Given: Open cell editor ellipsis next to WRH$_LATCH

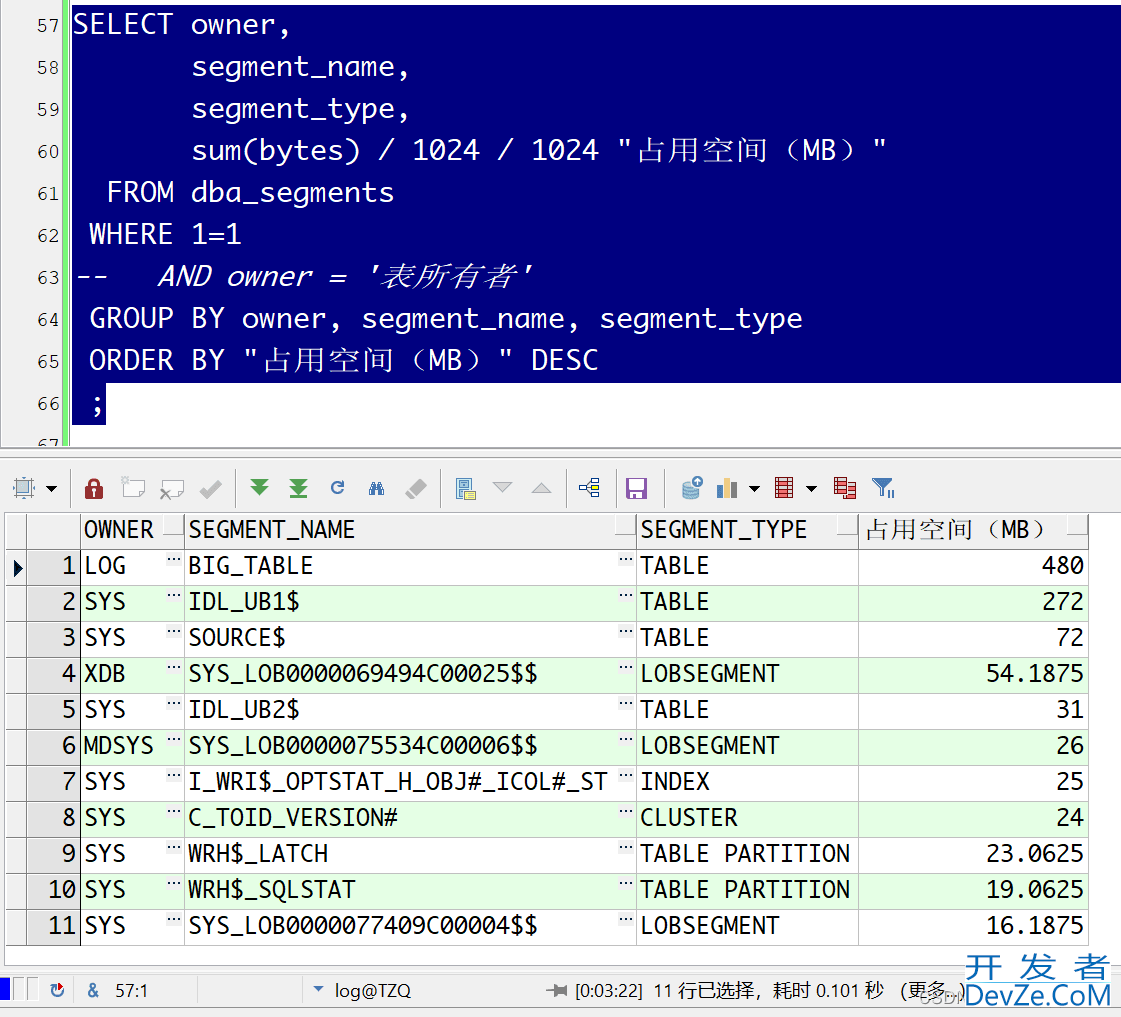Looking at the screenshot, I should point(626,848).
